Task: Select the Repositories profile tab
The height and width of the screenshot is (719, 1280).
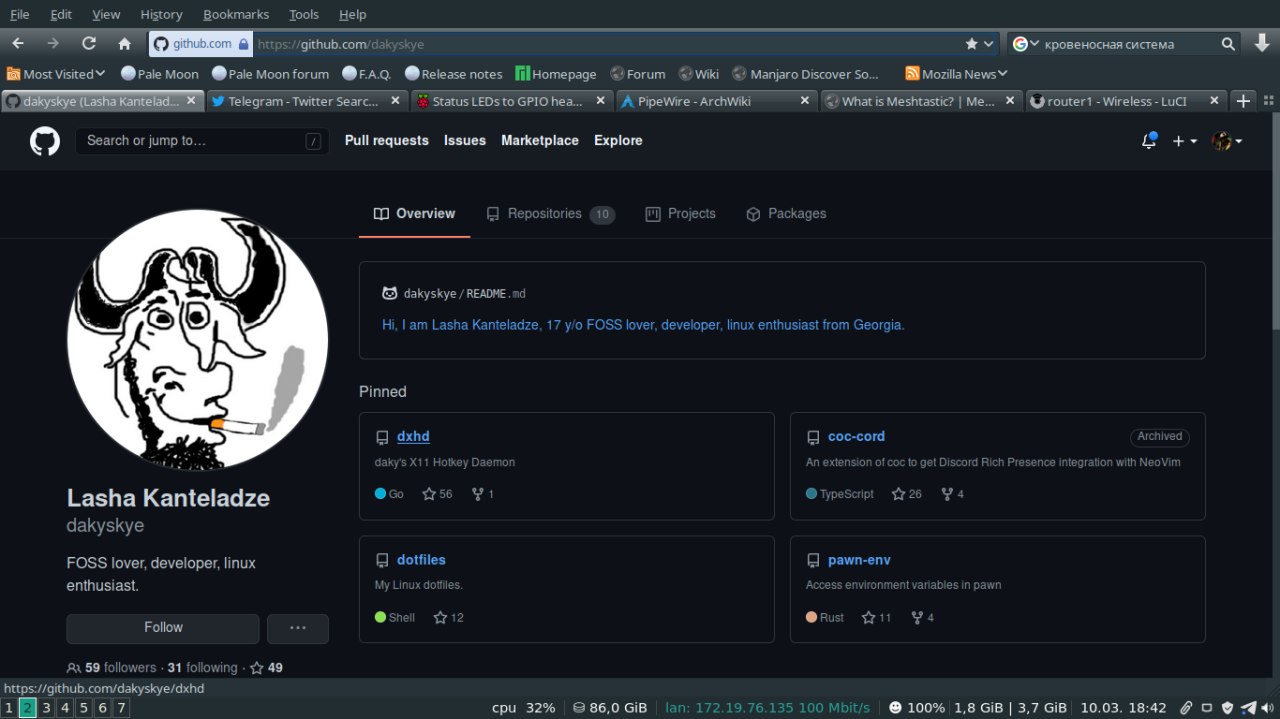Action: click(x=549, y=214)
